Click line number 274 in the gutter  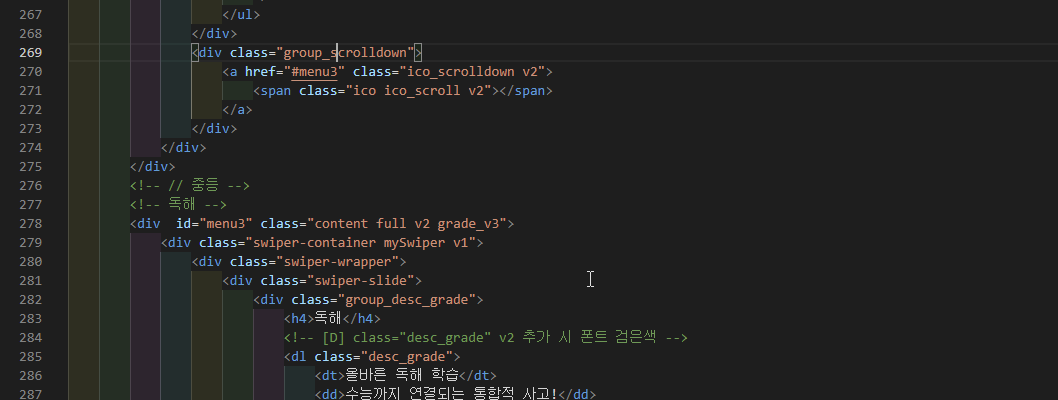[x=30, y=147]
